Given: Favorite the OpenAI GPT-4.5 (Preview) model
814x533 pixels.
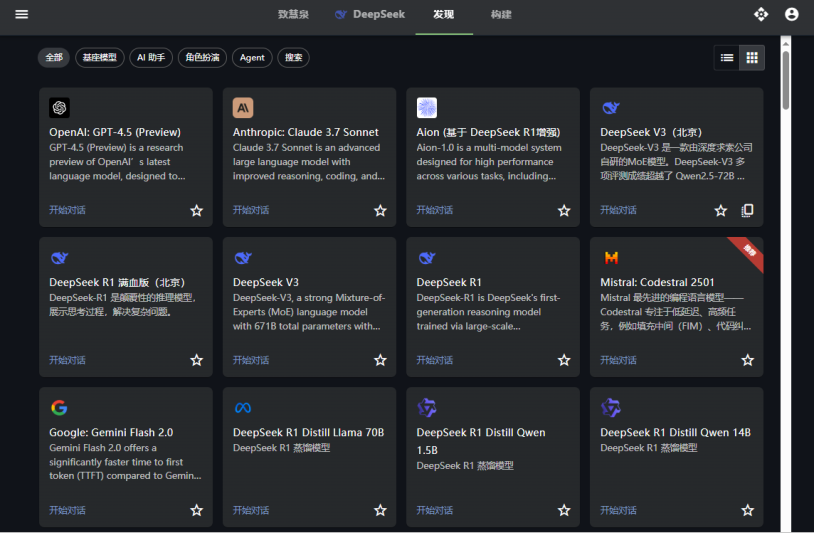Looking at the screenshot, I should (x=197, y=211).
